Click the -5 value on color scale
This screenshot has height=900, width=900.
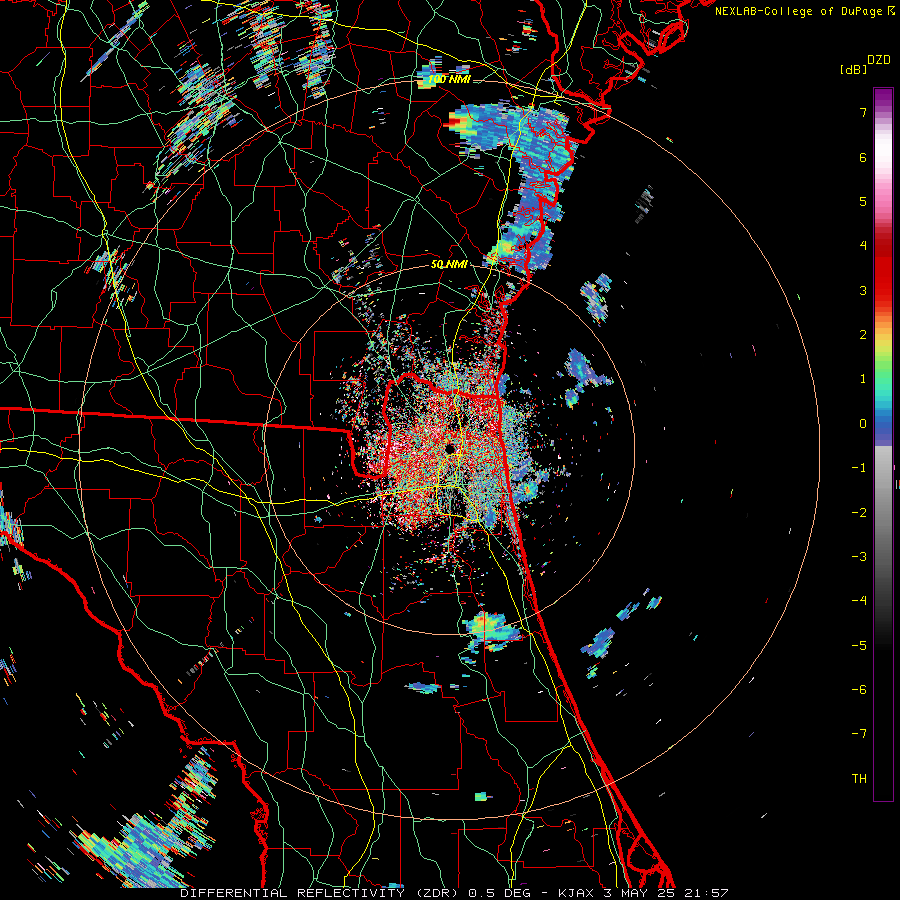[859, 646]
